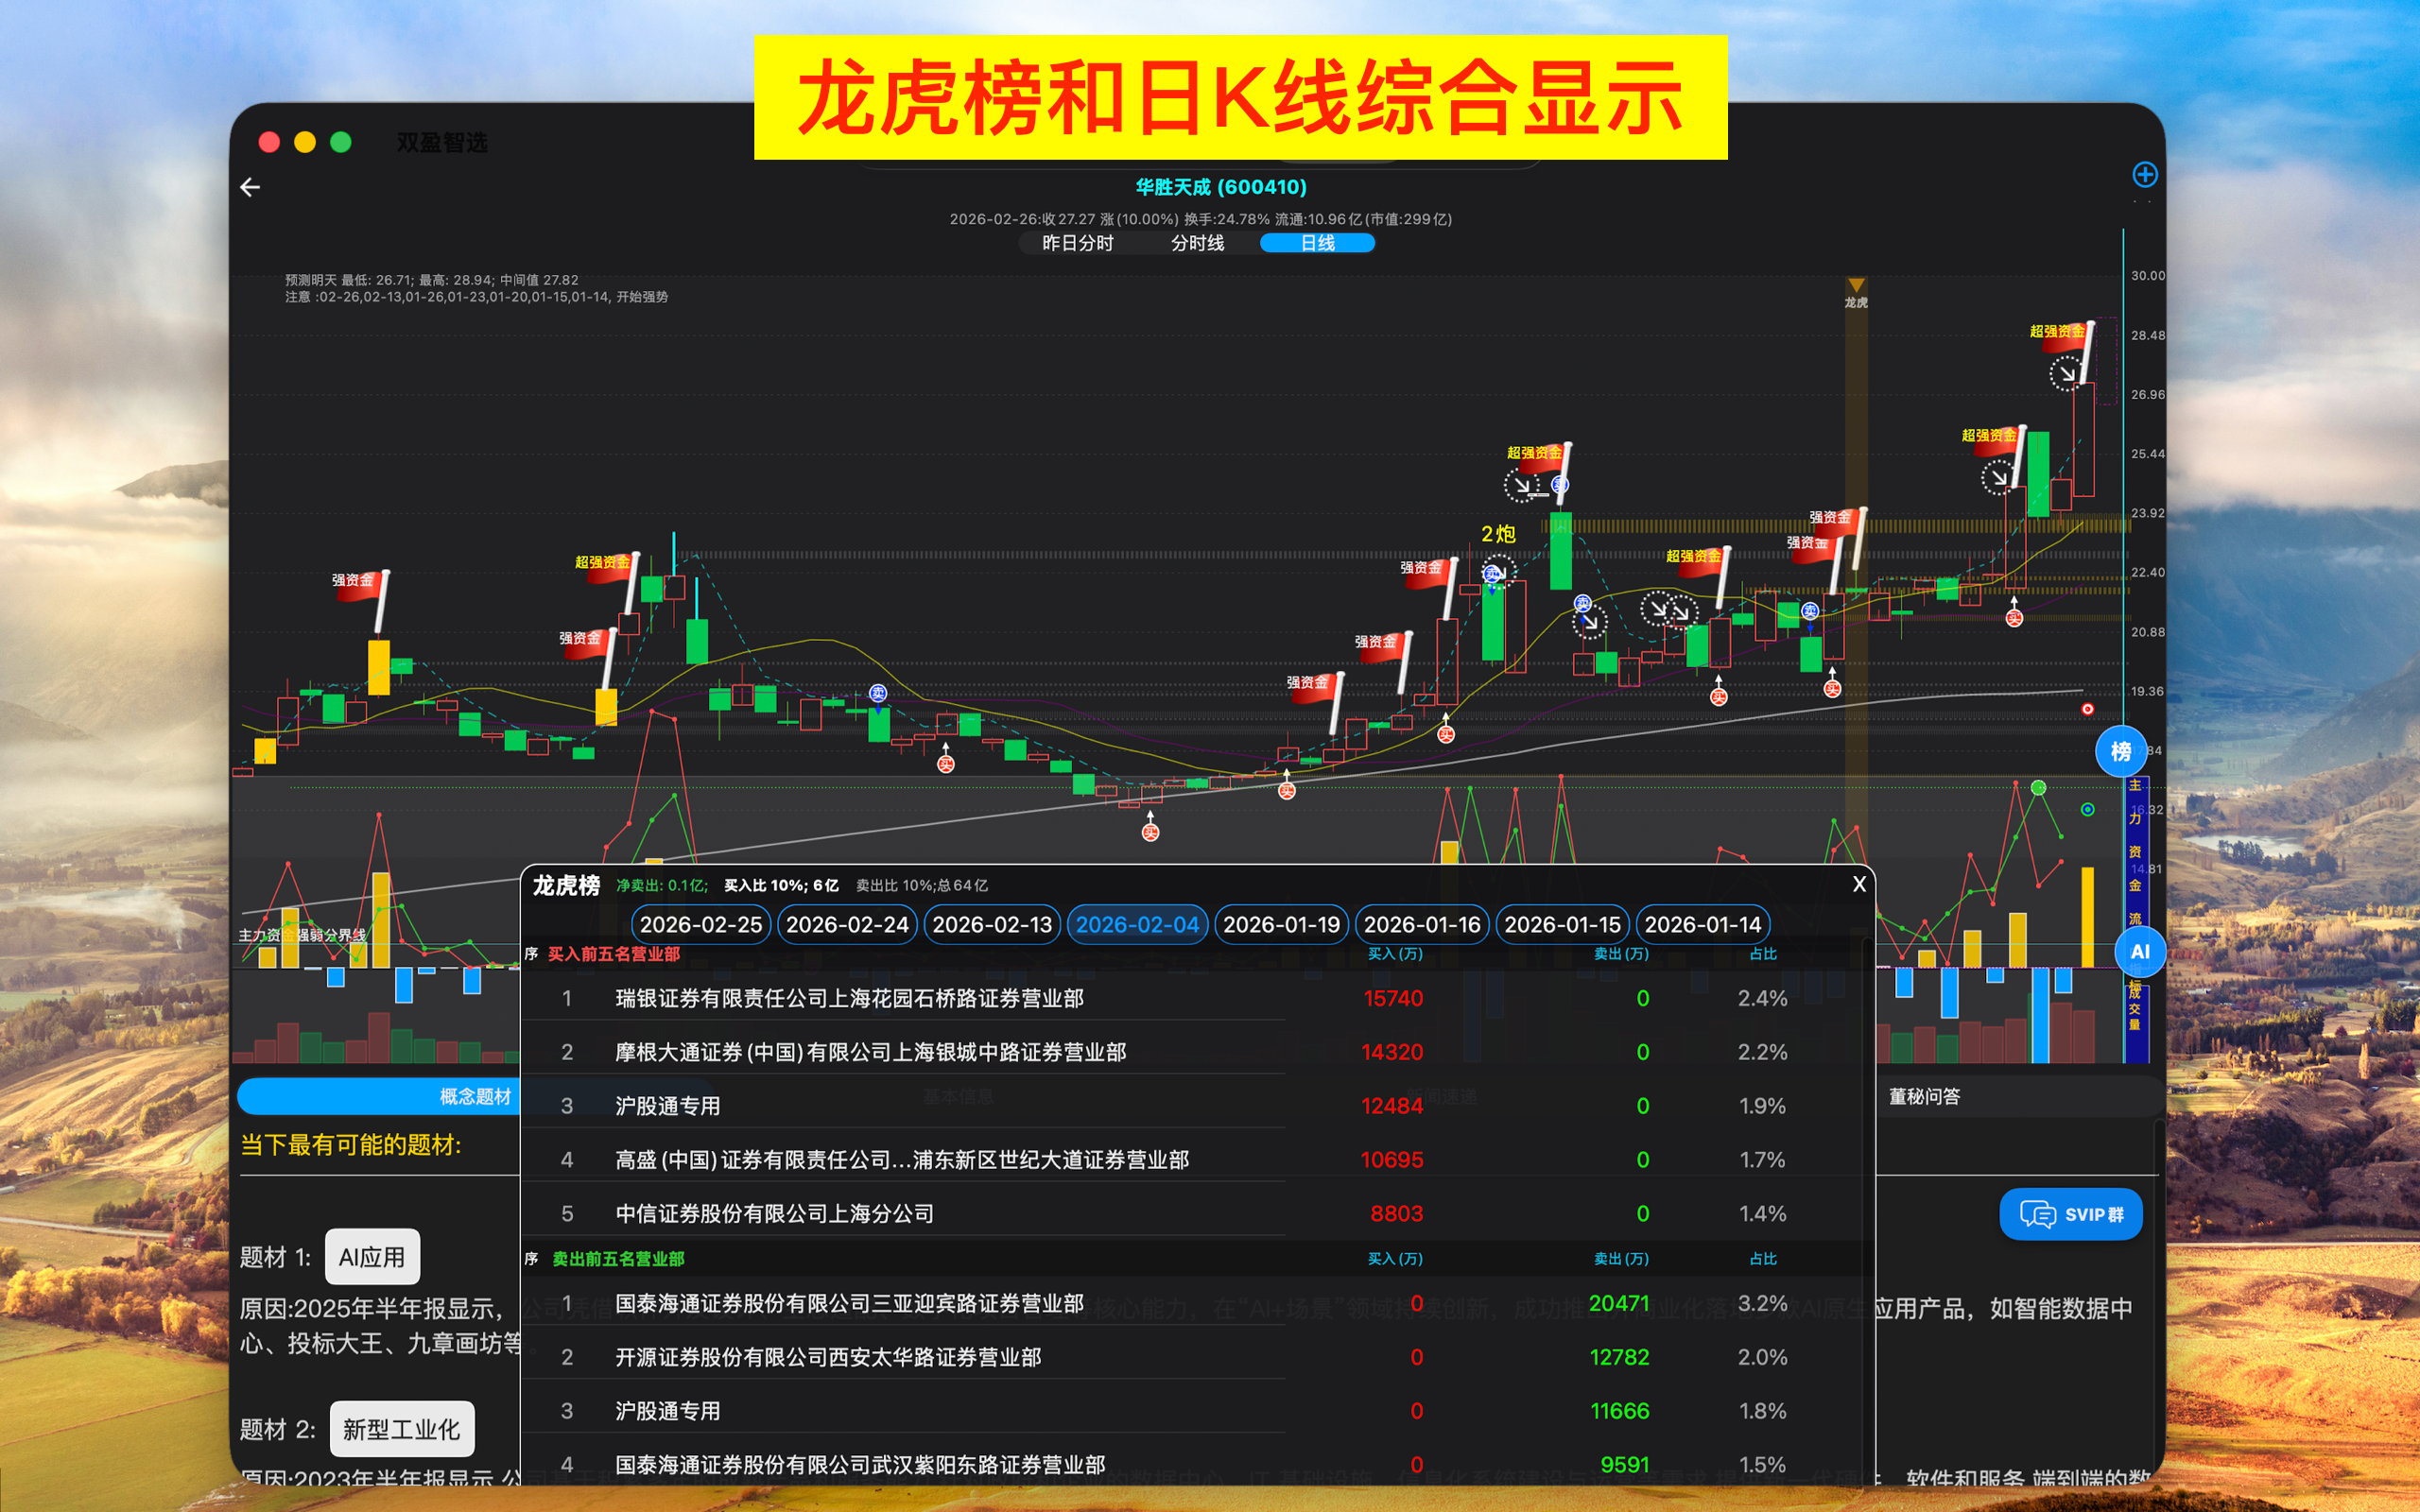Join the SVIP群 chat

point(2071,1214)
